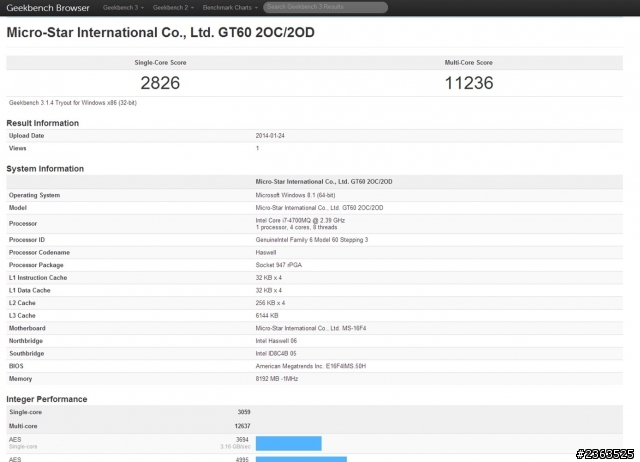
Task: Click the System Information column header
Action: coord(324,182)
